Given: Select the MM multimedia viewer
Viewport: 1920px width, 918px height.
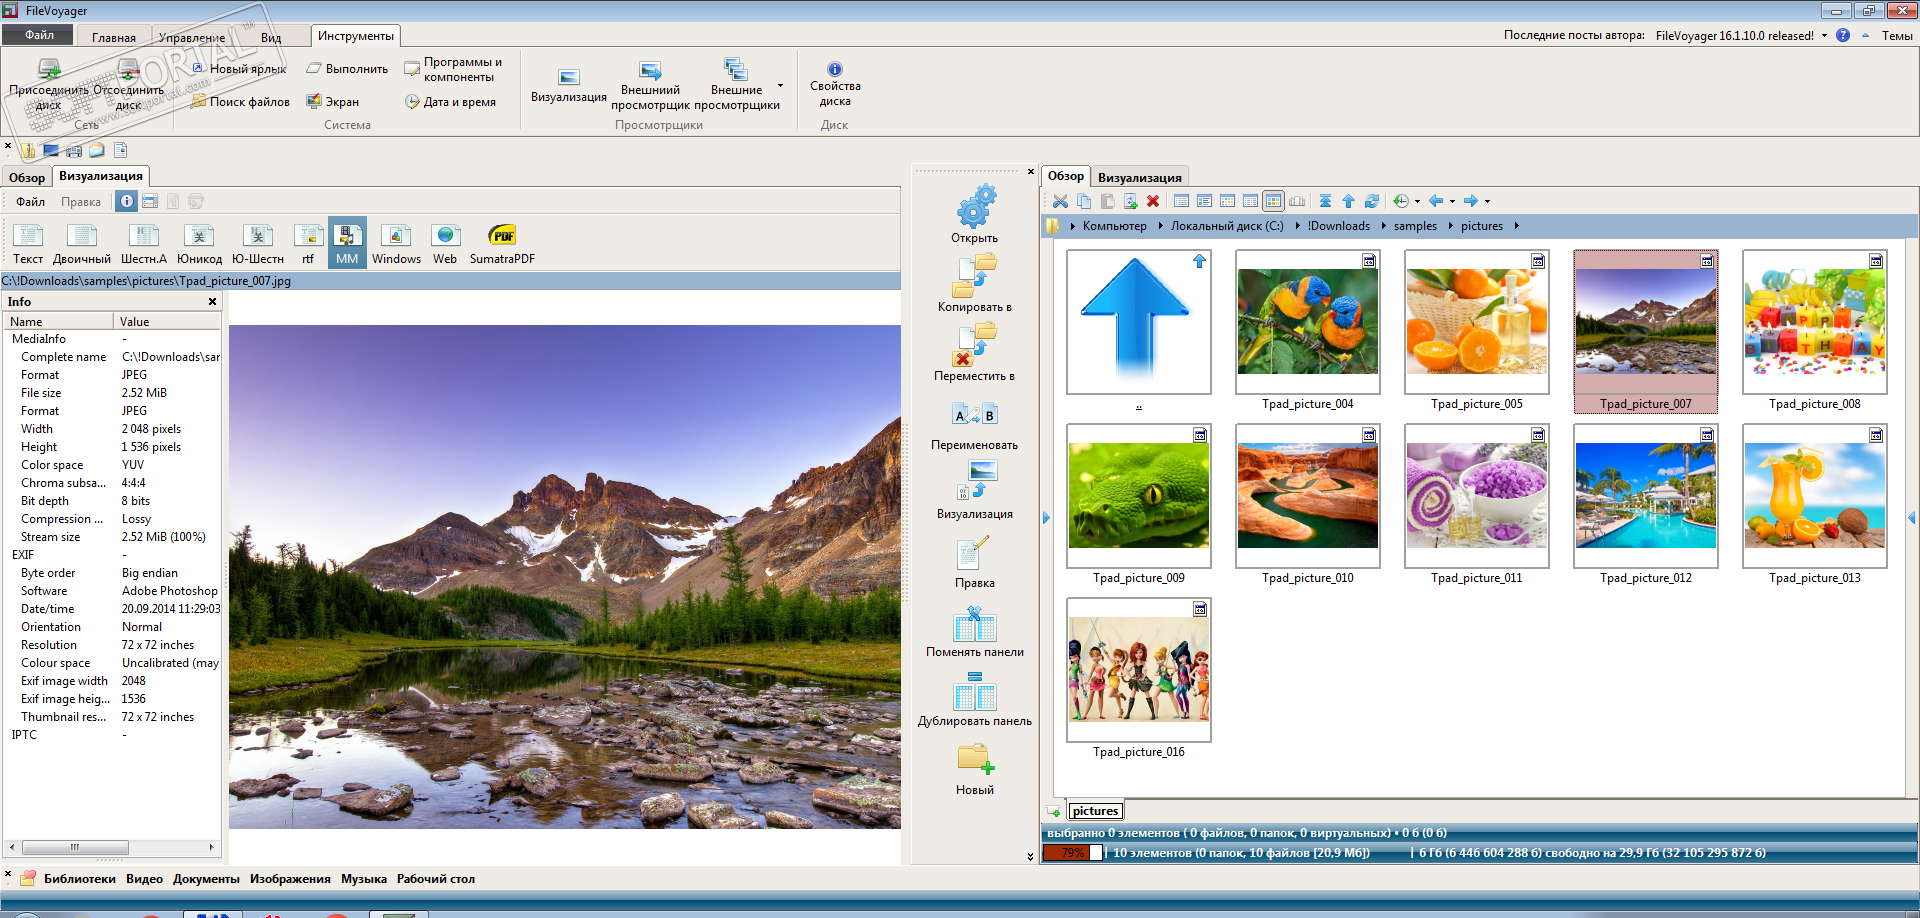Looking at the screenshot, I should pos(347,245).
